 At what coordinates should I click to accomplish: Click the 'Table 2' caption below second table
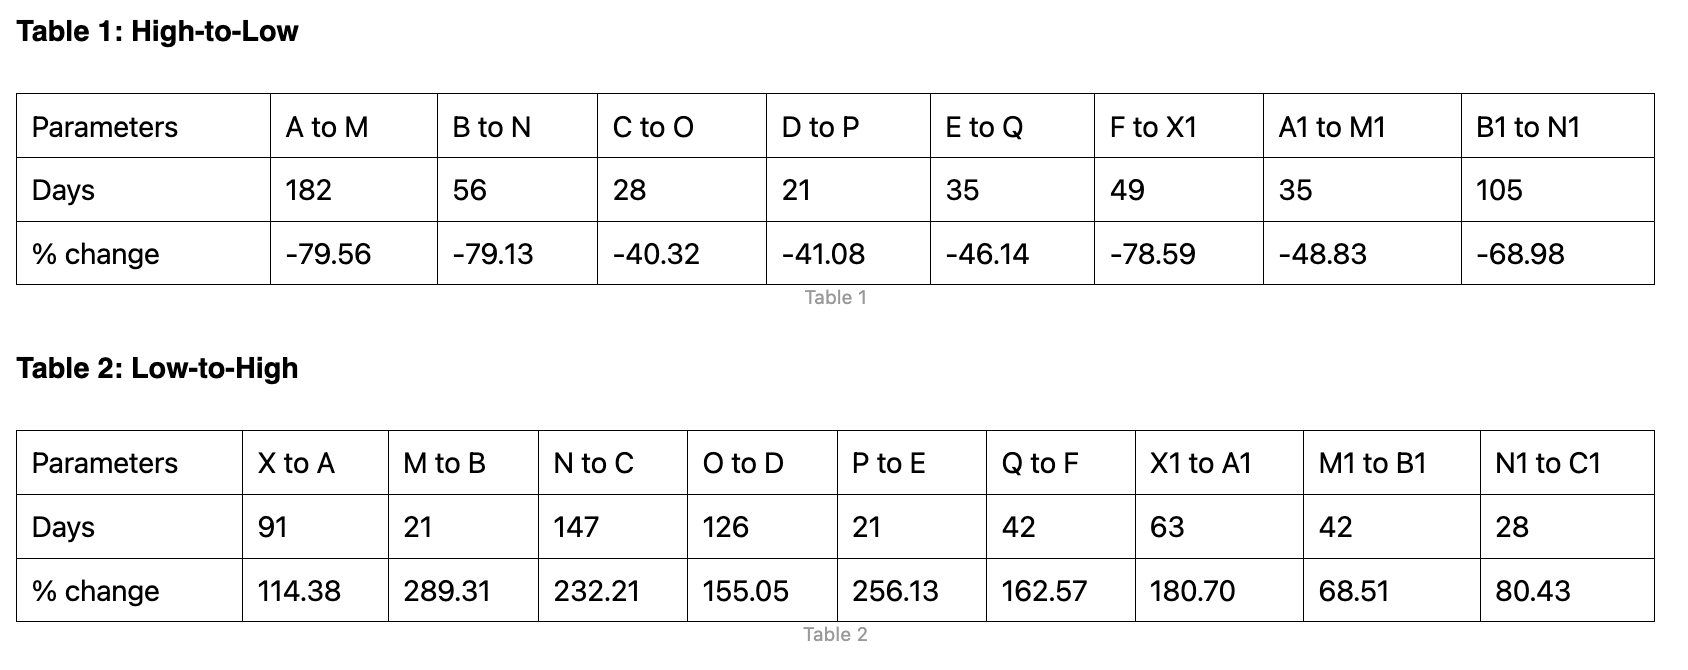pyautogui.click(x=835, y=634)
